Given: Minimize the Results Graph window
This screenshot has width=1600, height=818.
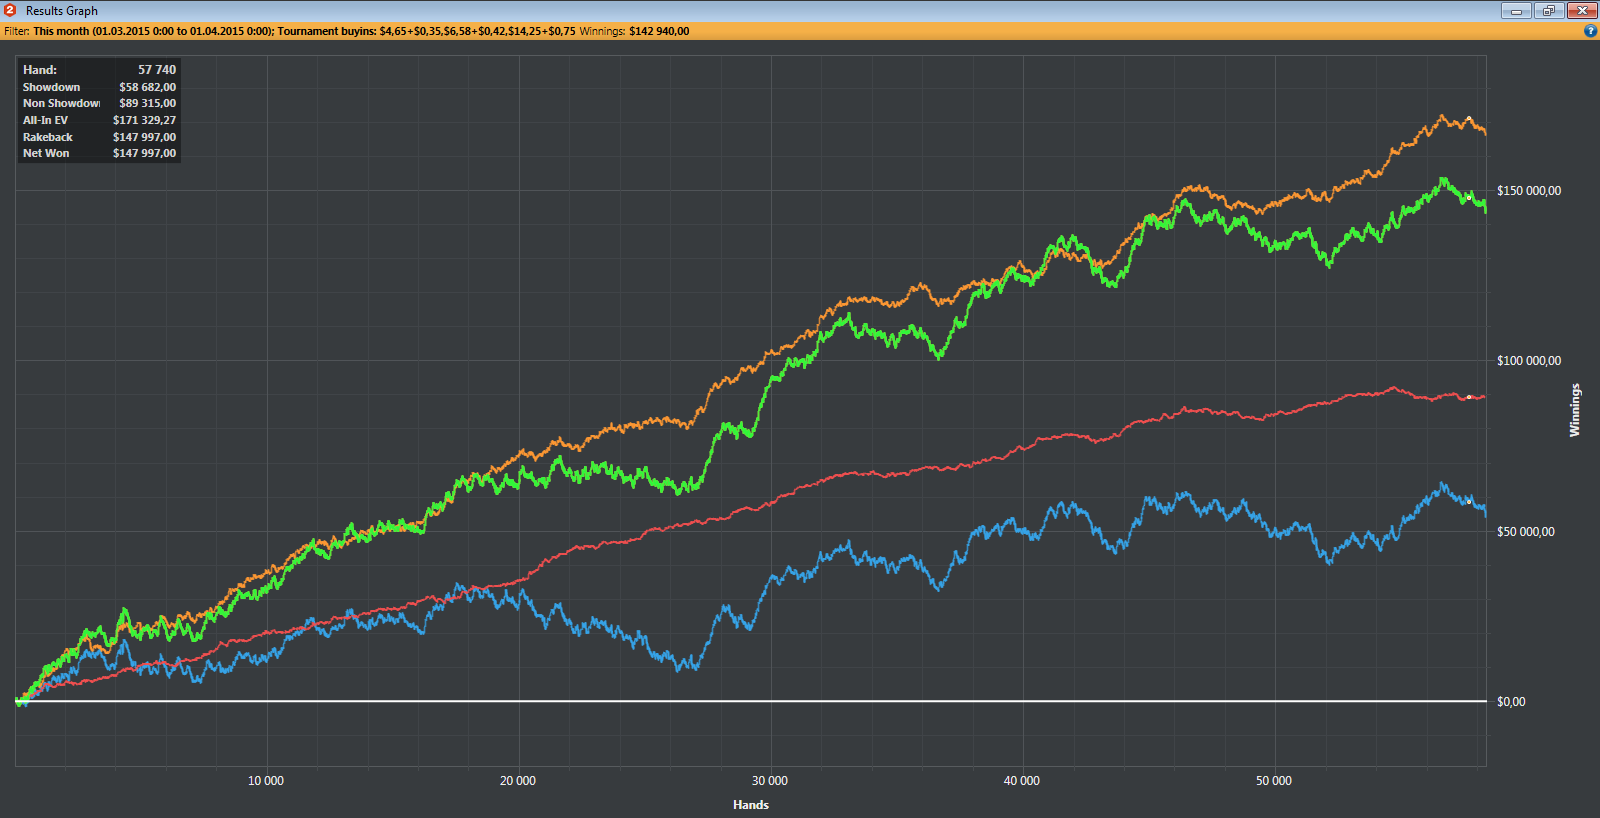Looking at the screenshot, I should 1516,11.
